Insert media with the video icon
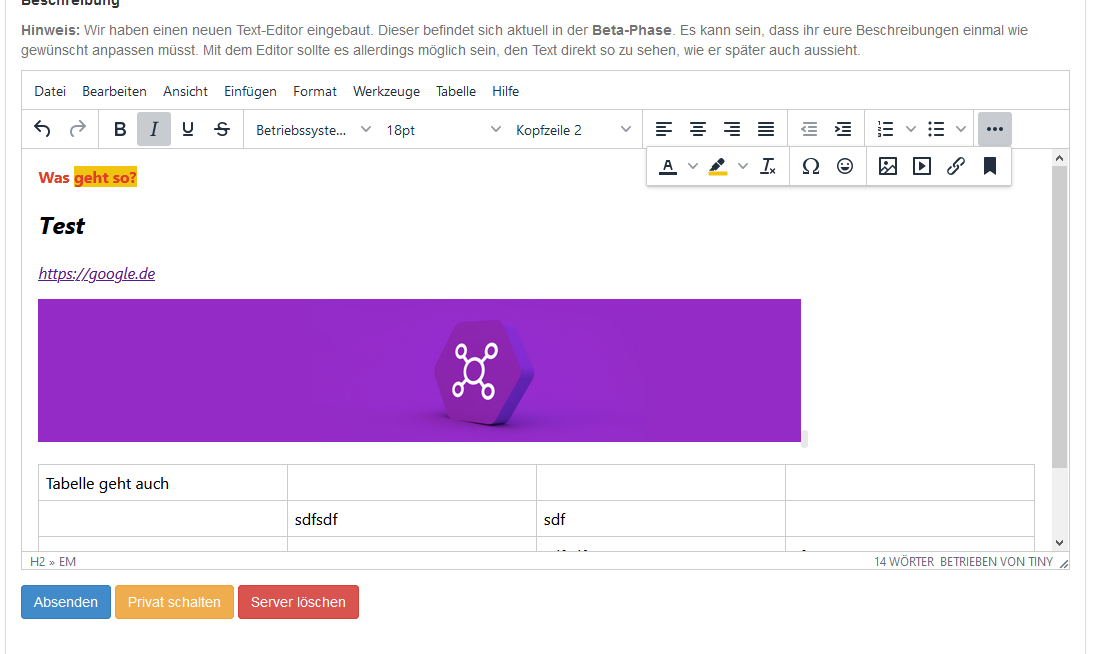This screenshot has height=654, width=1103. (922, 167)
